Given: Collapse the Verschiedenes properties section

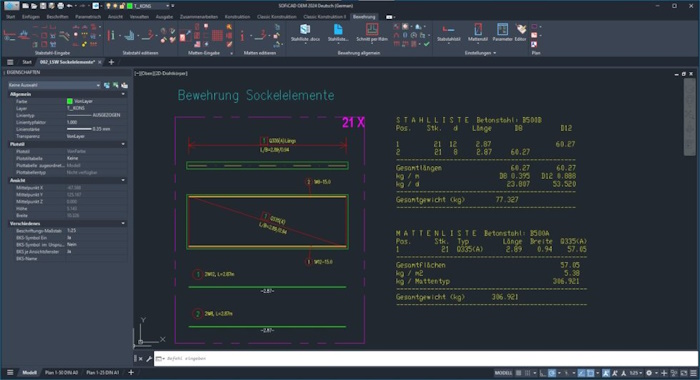Looking at the screenshot, I should tap(123, 223).
